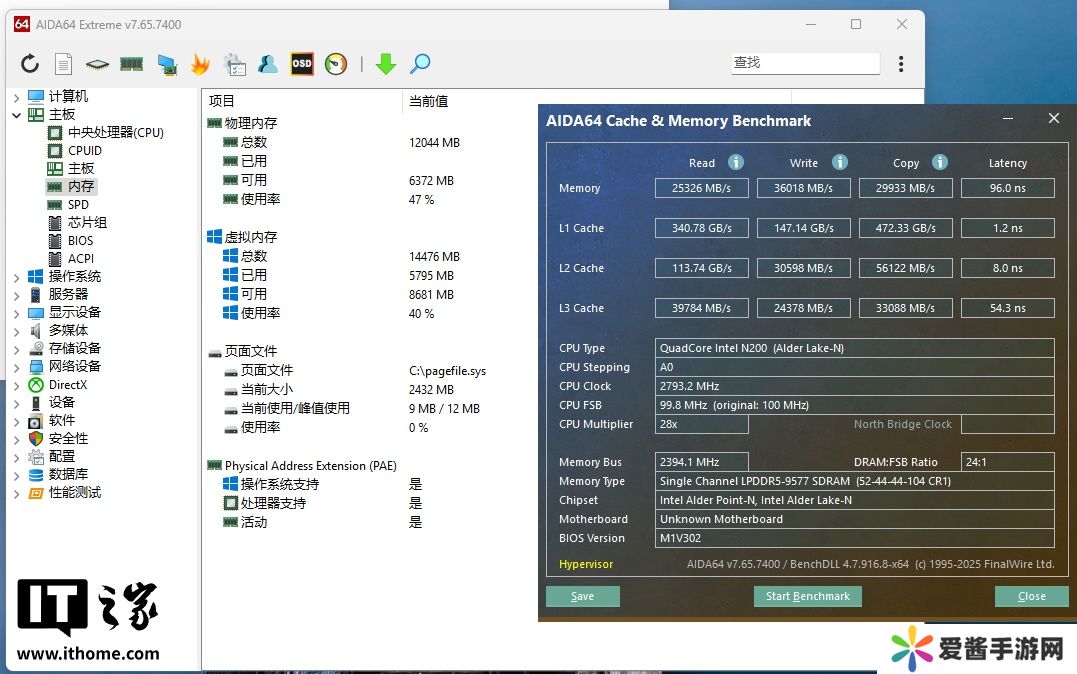Viewport: 1077px width, 674px height.
Task: Click the info icon beside Copy
Action: point(940,162)
